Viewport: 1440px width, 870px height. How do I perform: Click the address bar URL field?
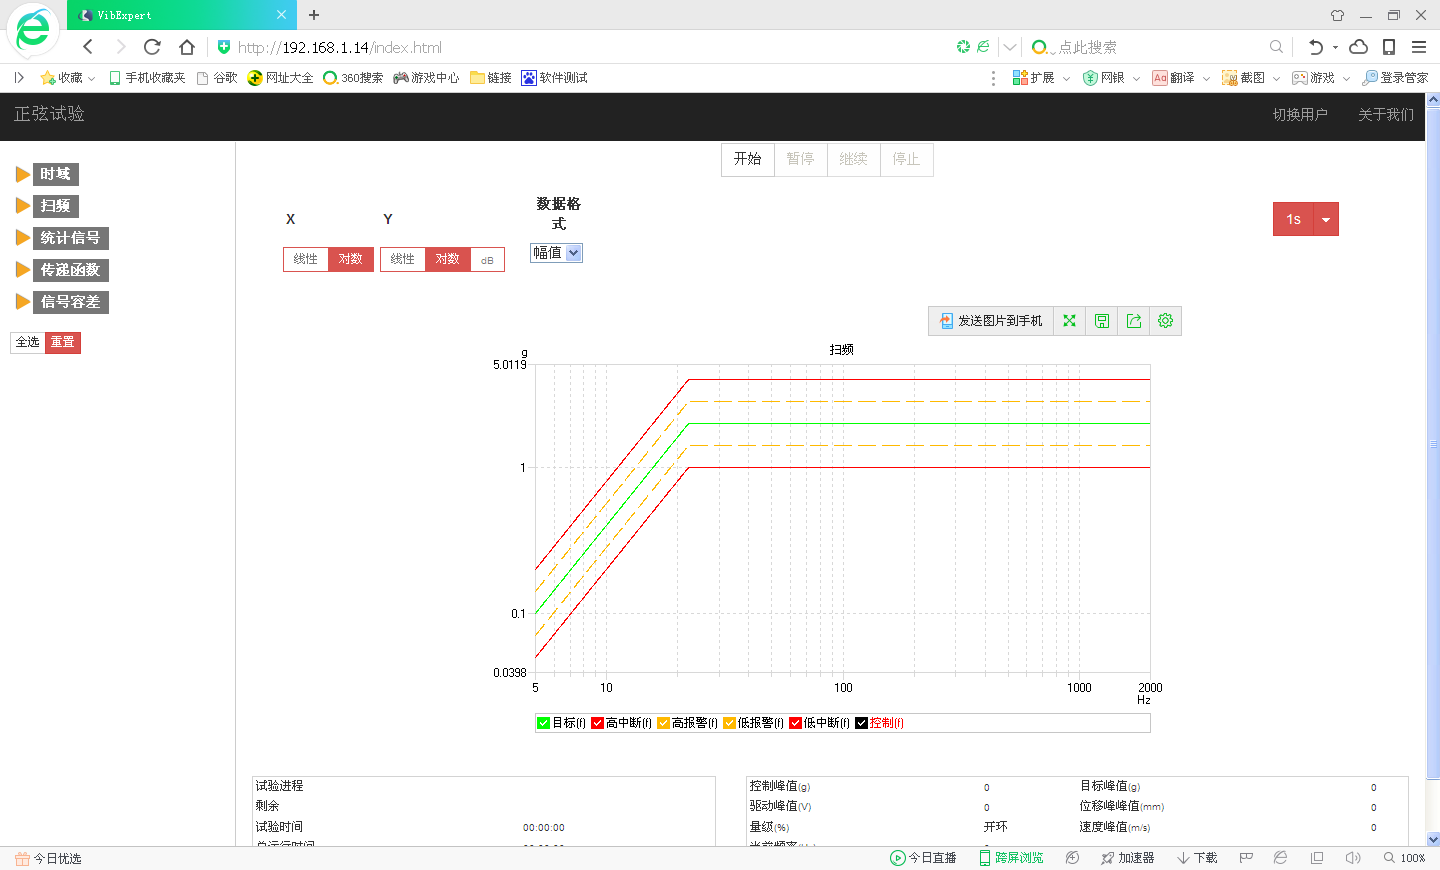click(x=590, y=47)
